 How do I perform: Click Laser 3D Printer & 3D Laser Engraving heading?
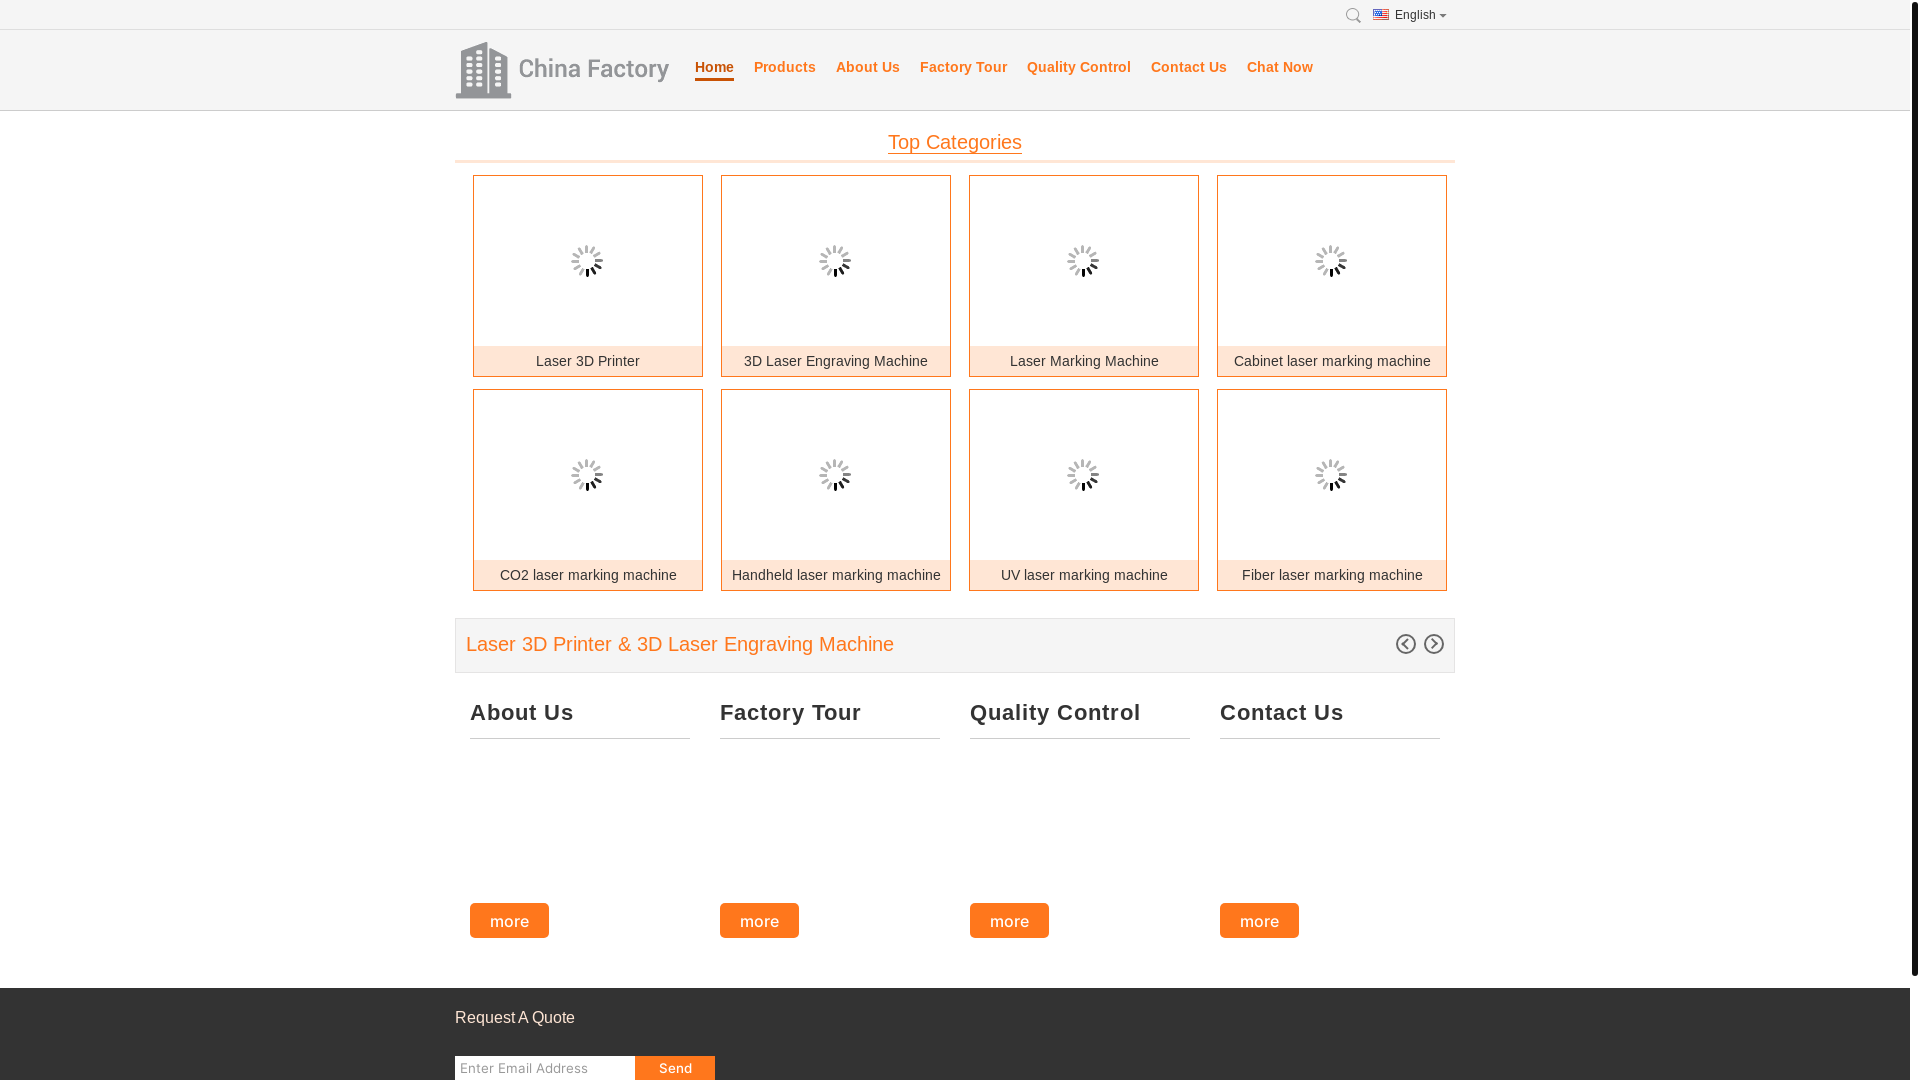point(680,644)
